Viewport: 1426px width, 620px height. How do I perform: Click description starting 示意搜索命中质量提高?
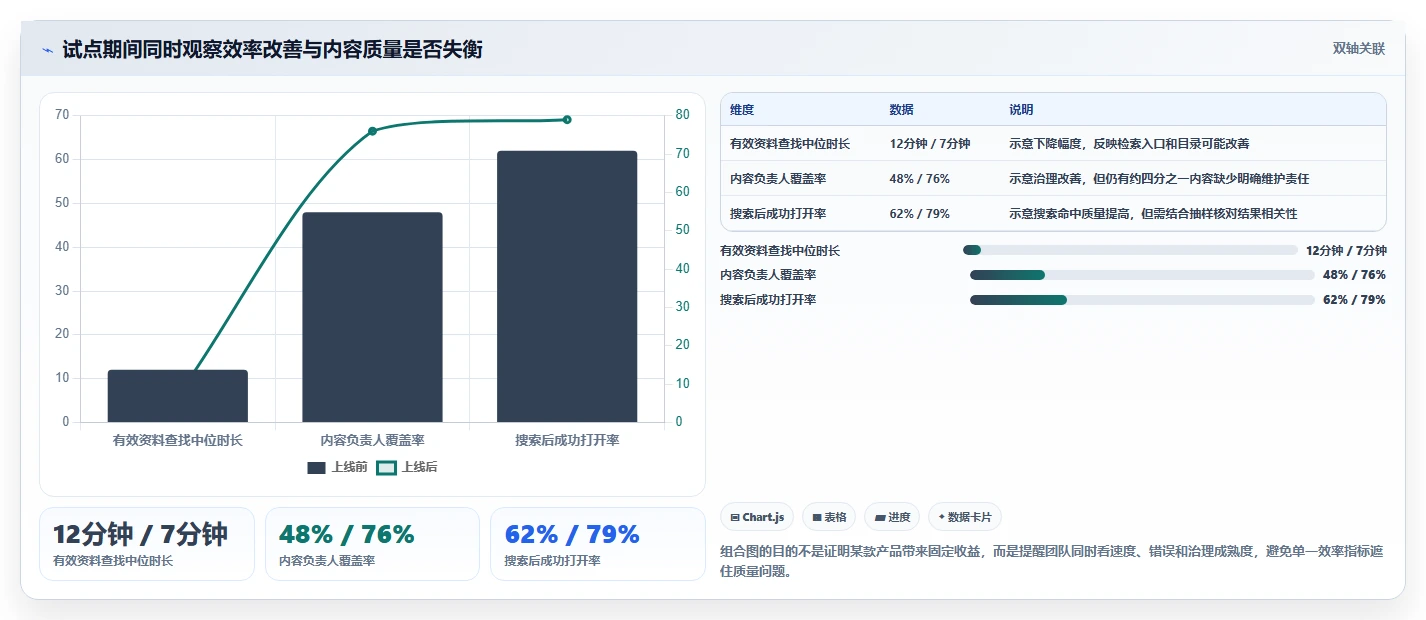1153,214
